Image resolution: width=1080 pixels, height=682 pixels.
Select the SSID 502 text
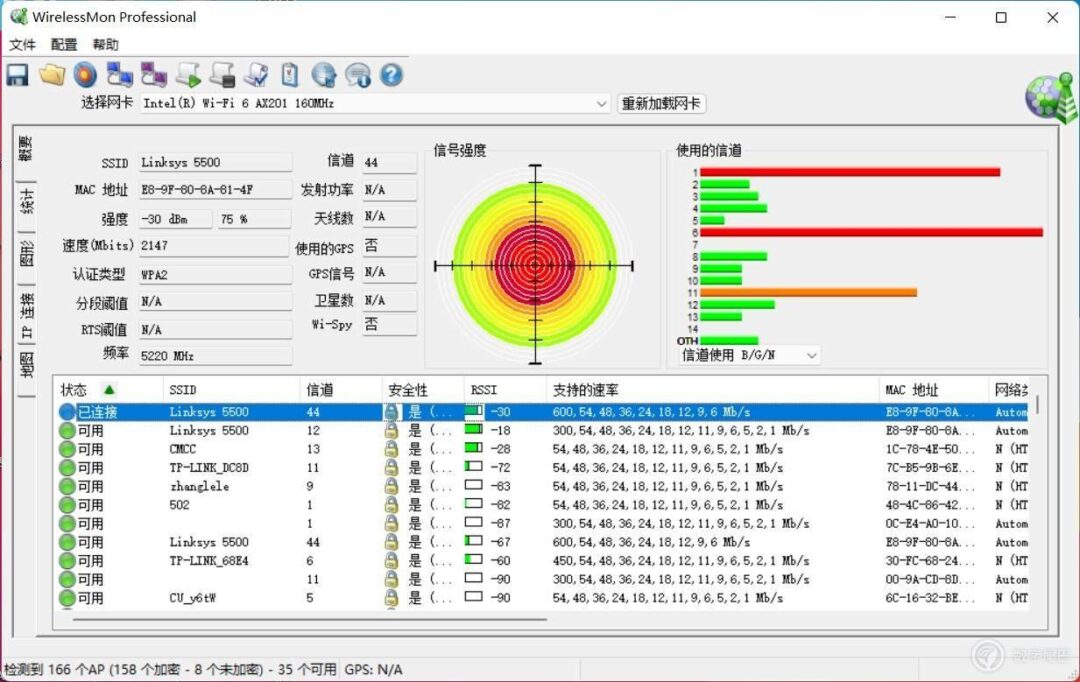point(179,505)
